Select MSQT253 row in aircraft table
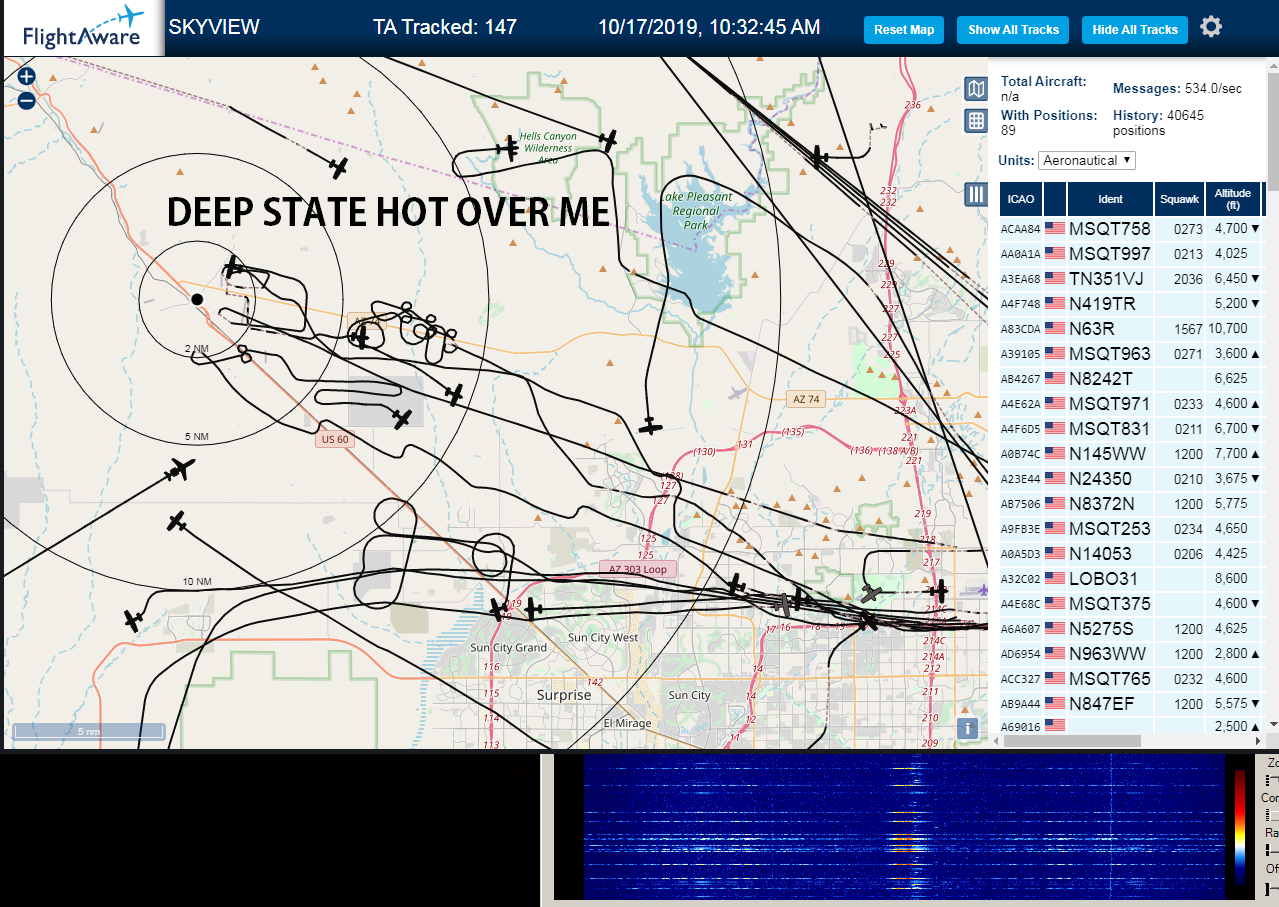The image size is (1279, 907). point(1131,528)
